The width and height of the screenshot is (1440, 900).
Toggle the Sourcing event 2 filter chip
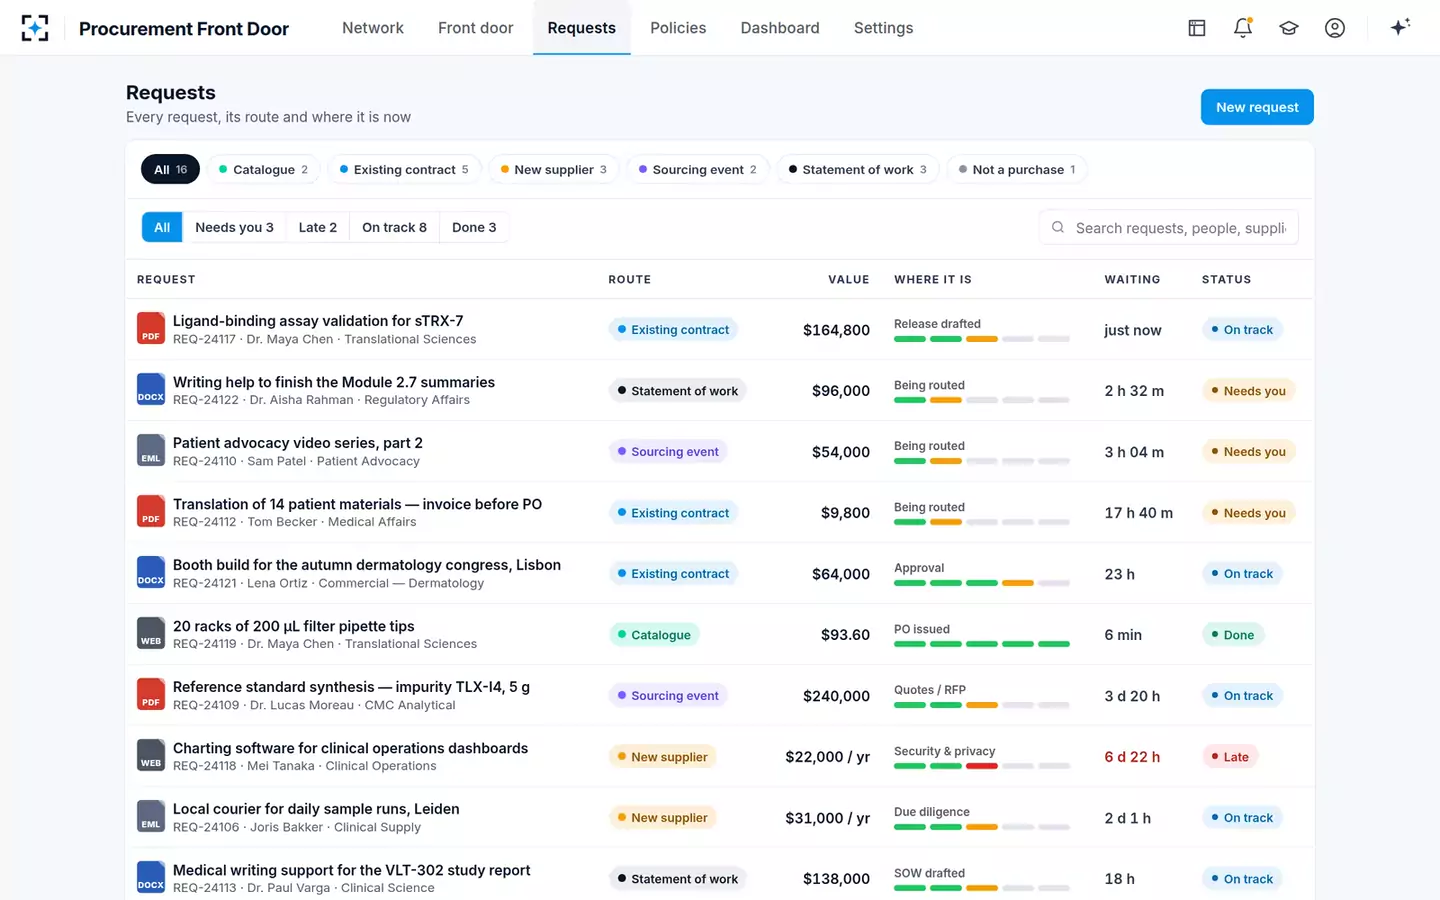(x=698, y=170)
